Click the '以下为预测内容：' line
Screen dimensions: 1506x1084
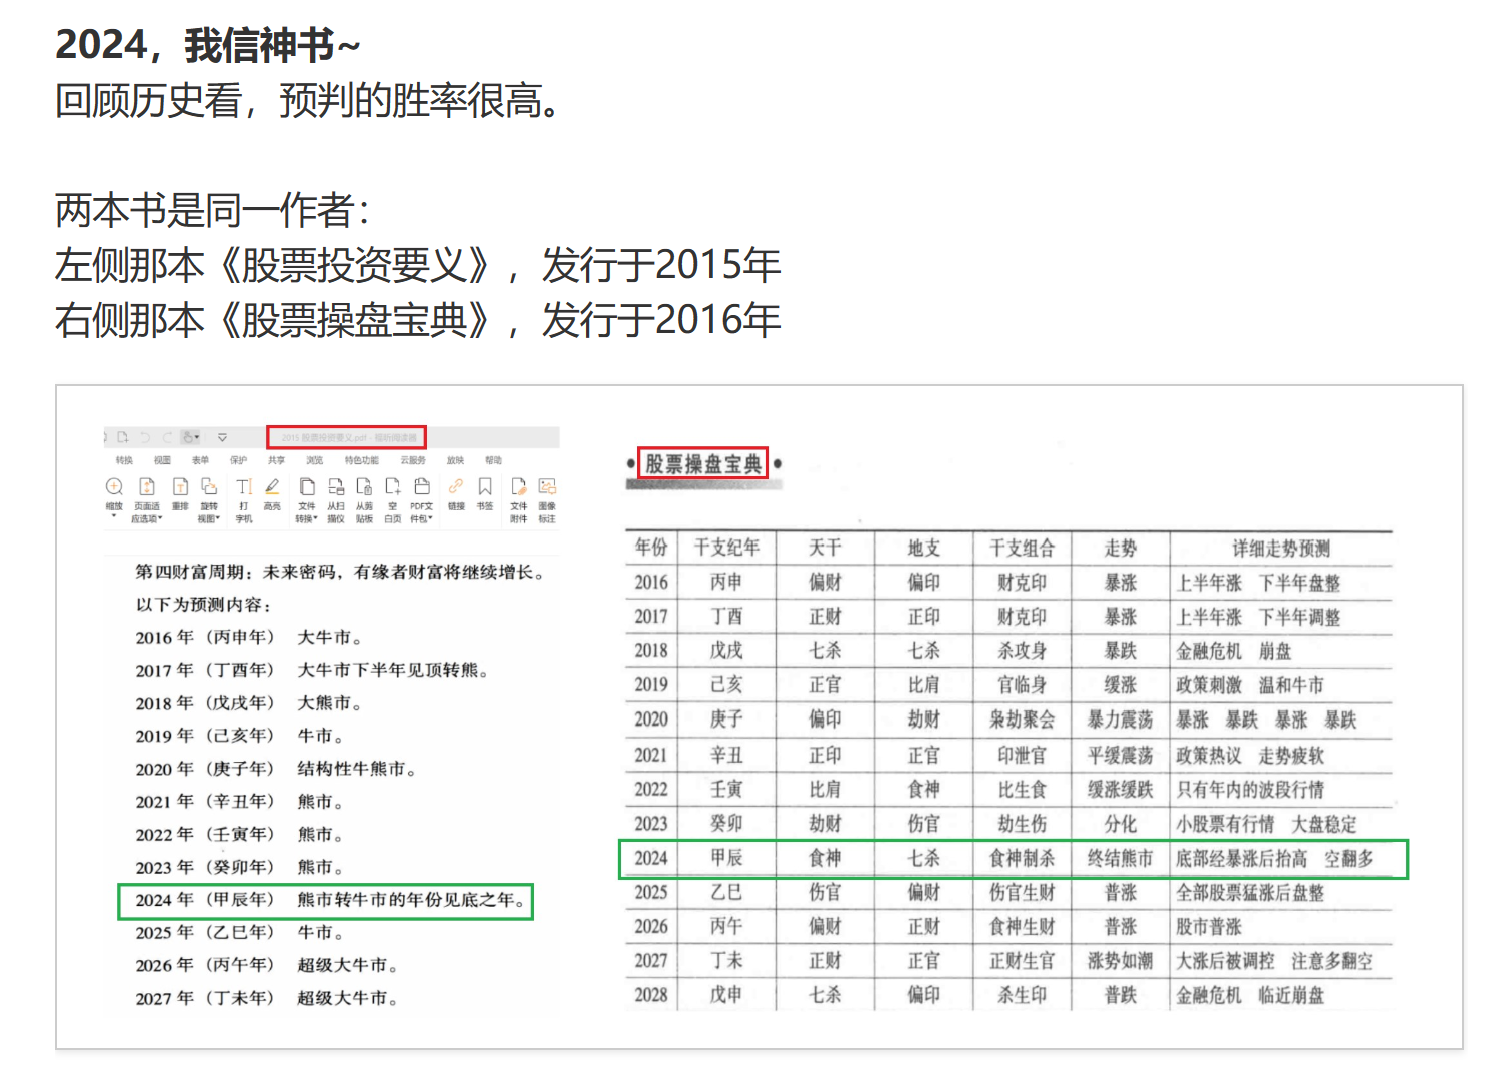pyautogui.click(x=204, y=605)
